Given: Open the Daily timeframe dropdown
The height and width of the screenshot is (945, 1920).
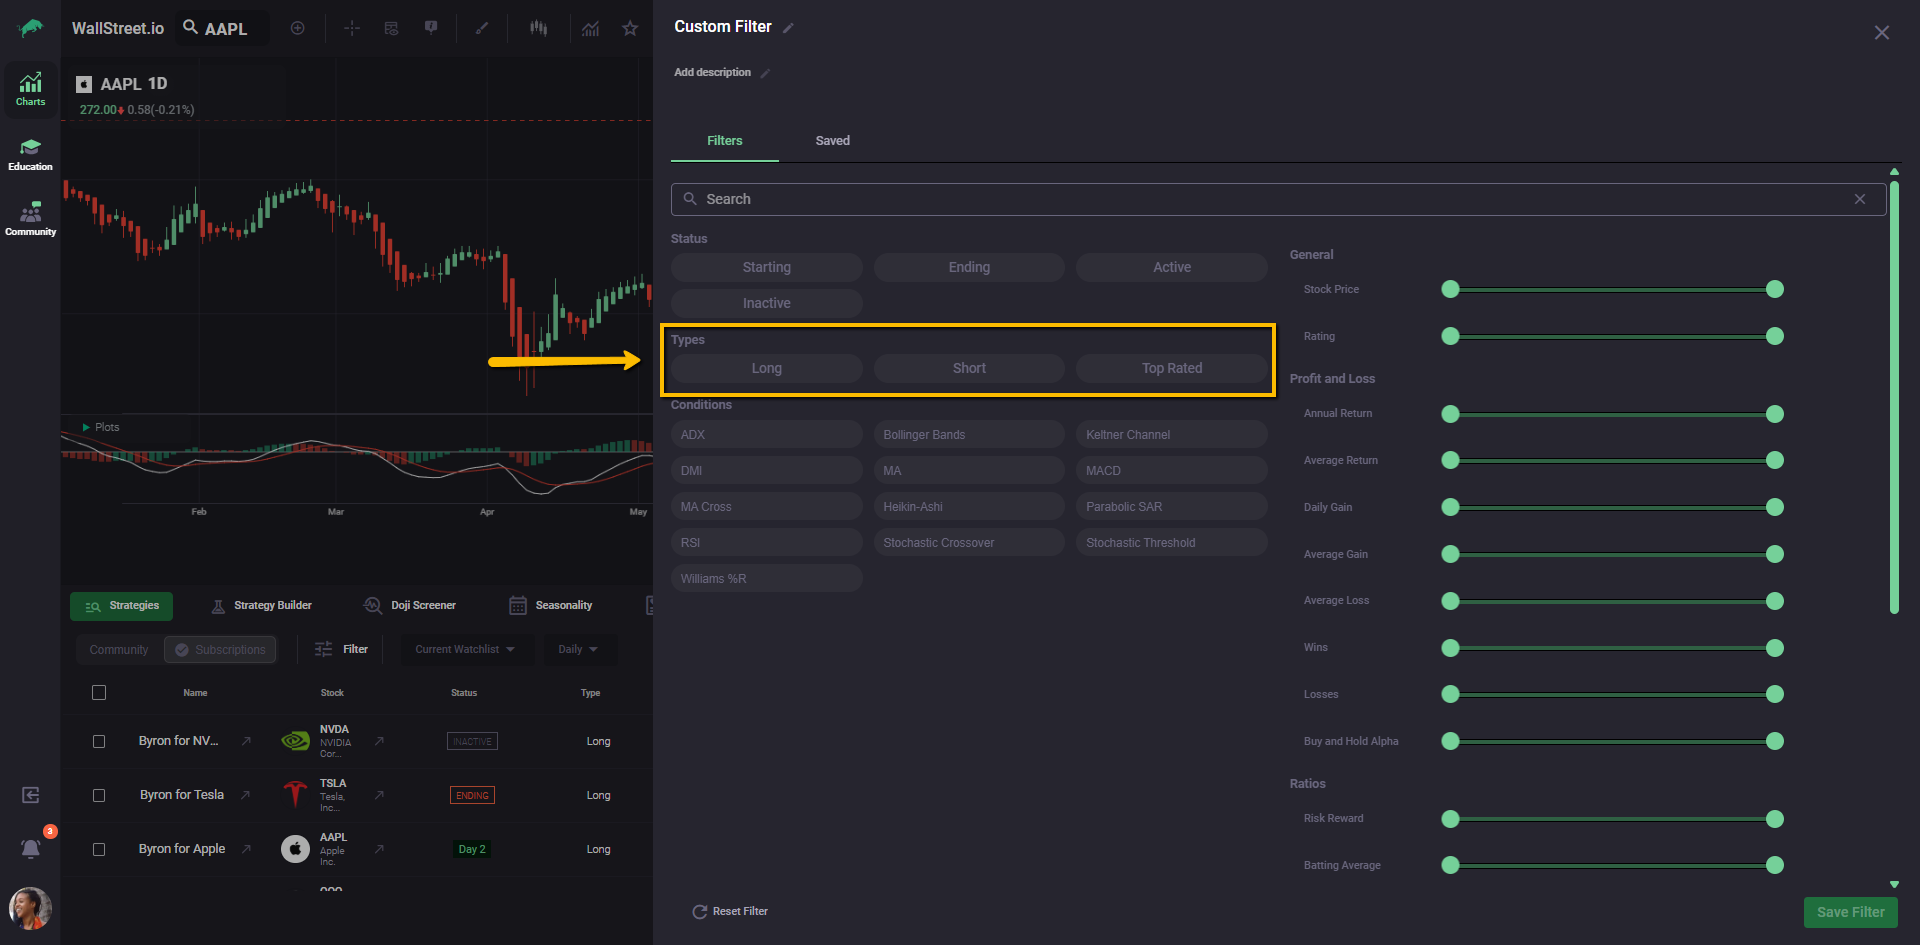Looking at the screenshot, I should pyautogui.click(x=578, y=649).
